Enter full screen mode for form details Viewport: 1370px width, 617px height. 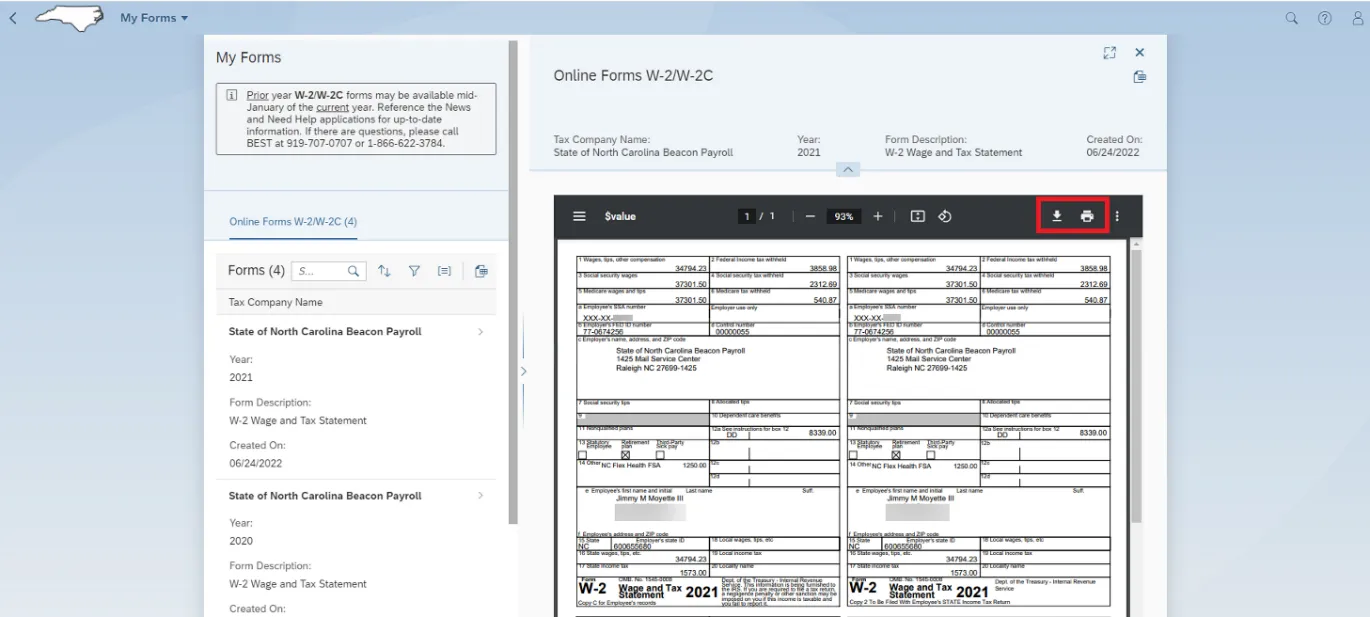tap(1109, 53)
